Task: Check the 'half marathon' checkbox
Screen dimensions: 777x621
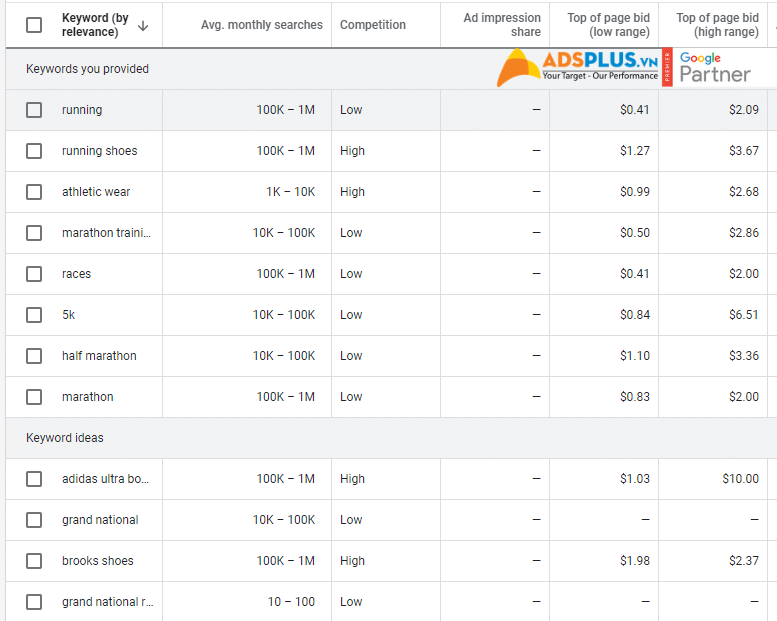Action: click(34, 356)
